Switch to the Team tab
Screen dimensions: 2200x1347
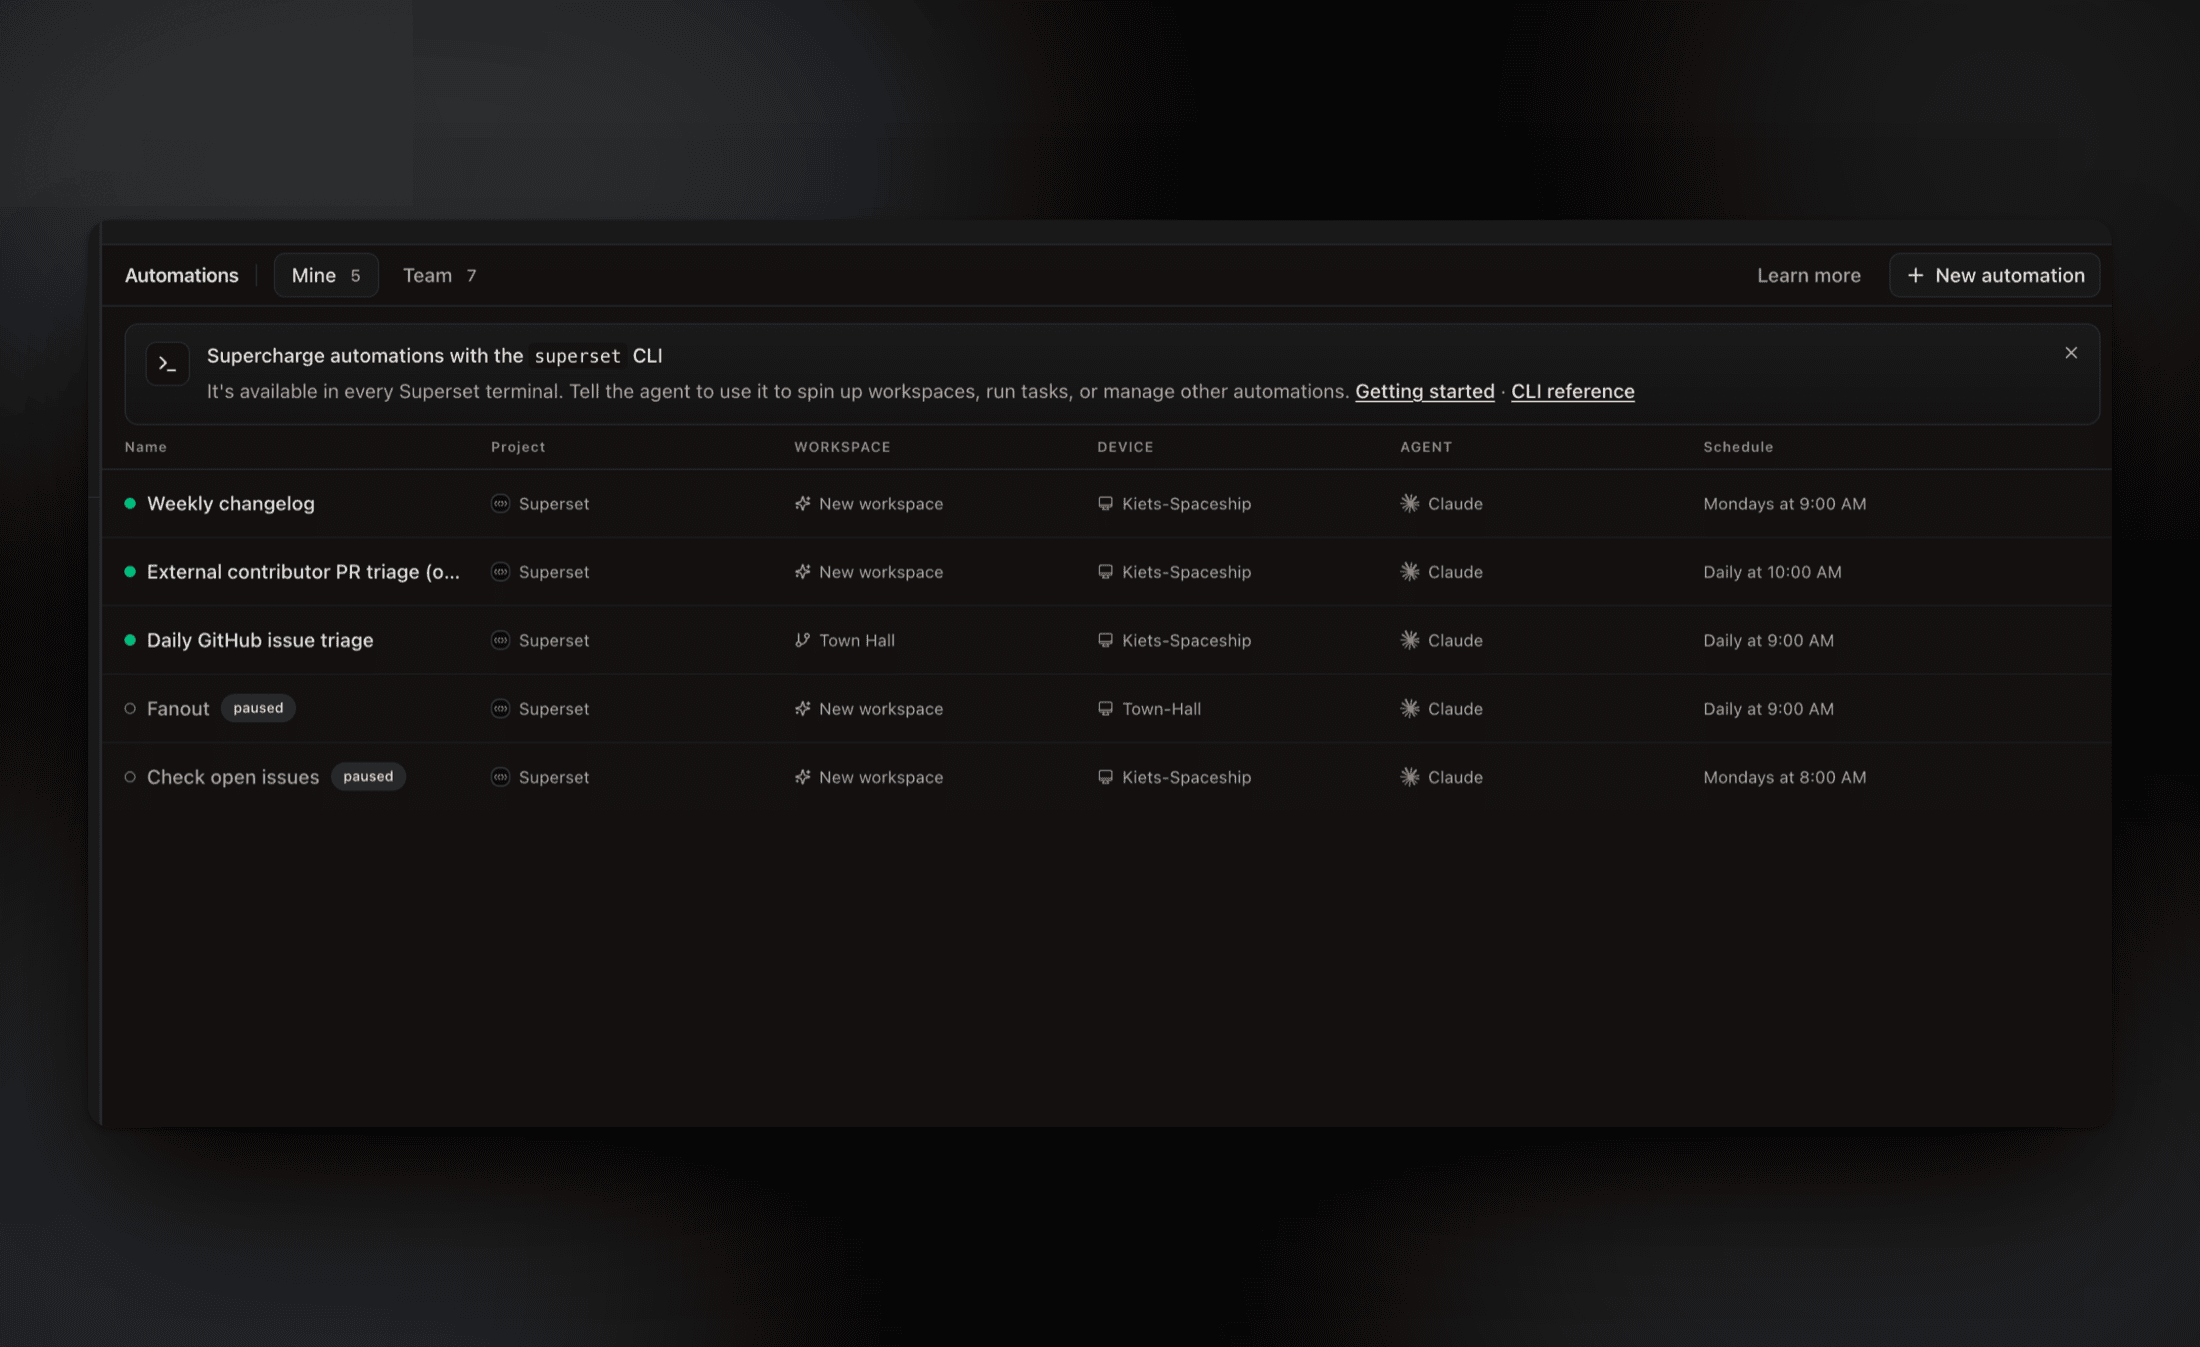tap(440, 275)
